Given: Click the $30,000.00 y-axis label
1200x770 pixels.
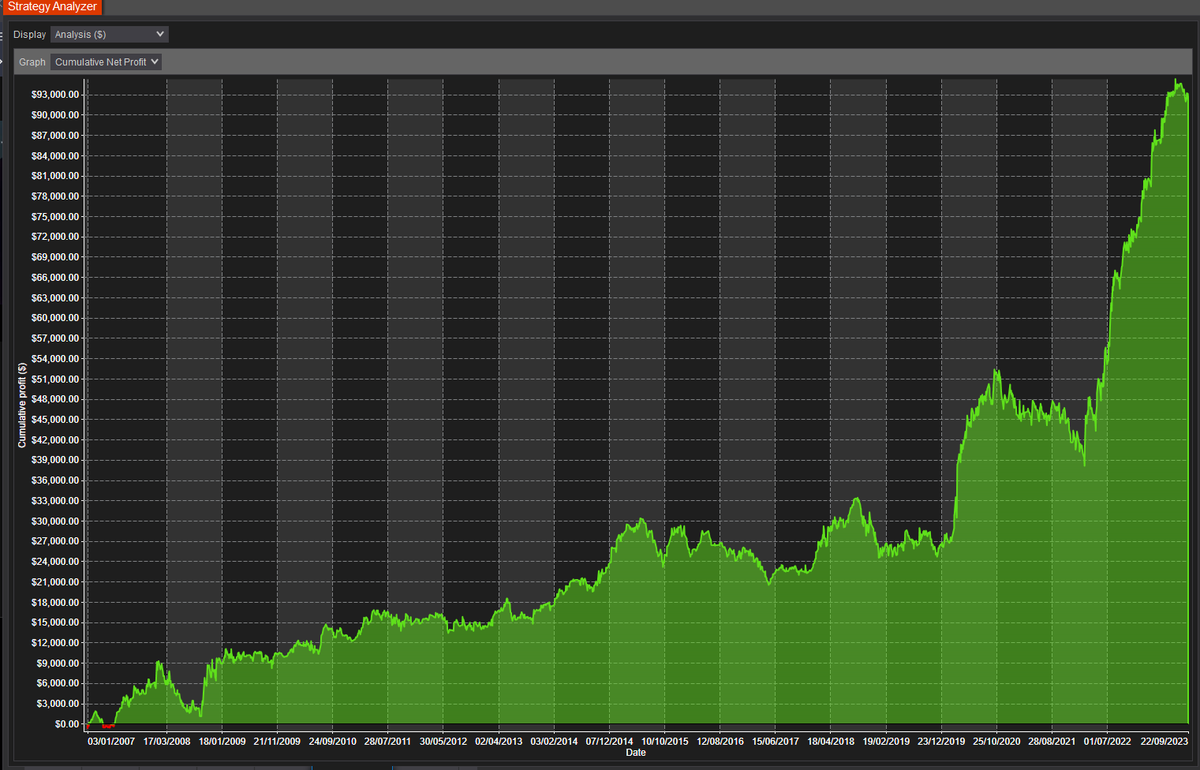Looking at the screenshot, I should (56, 521).
